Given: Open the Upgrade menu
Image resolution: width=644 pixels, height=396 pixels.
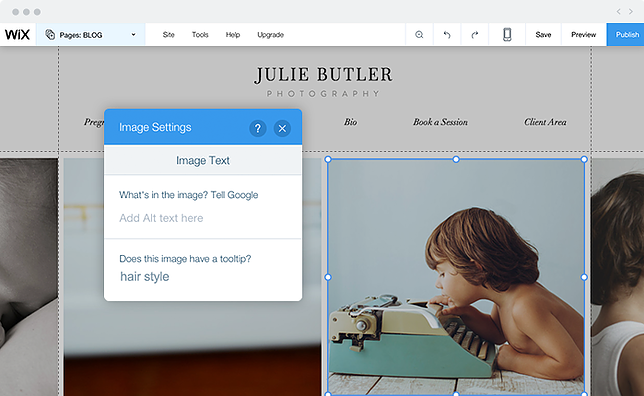Looking at the screenshot, I should 270,35.
